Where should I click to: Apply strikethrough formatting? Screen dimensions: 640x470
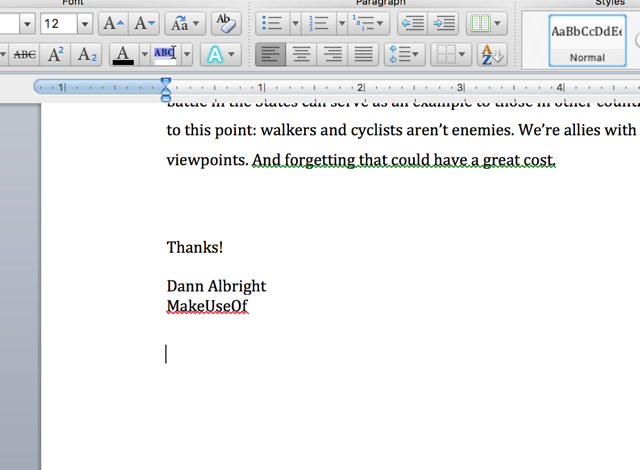pyautogui.click(x=24, y=54)
